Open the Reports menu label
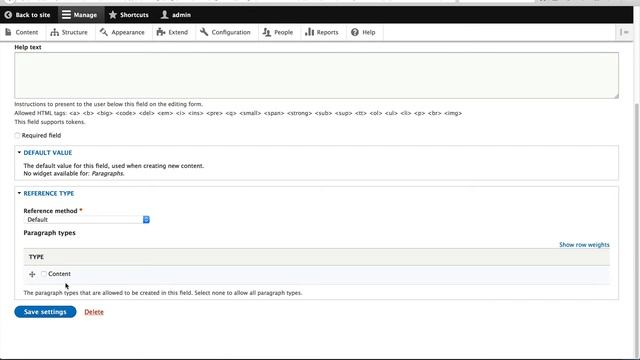This screenshot has width=640, height=360. tap(327, 32)
